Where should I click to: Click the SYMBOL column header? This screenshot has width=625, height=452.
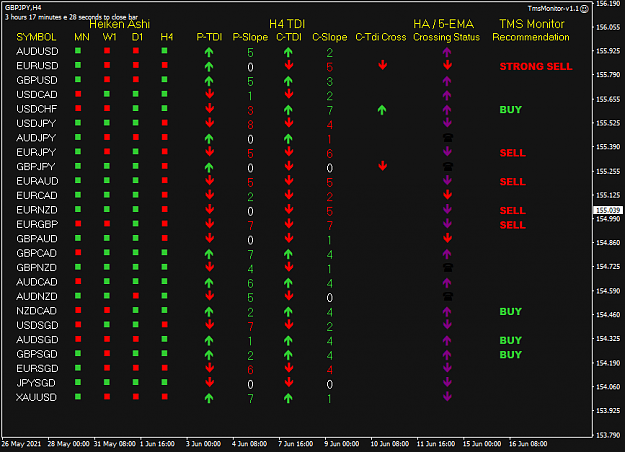tap(36, 37)
